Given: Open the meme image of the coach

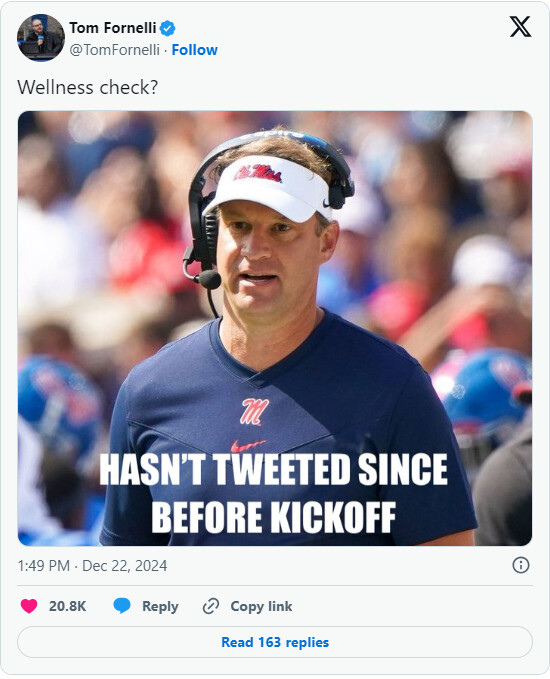Looking at the screenshot, I should point(275,328).
